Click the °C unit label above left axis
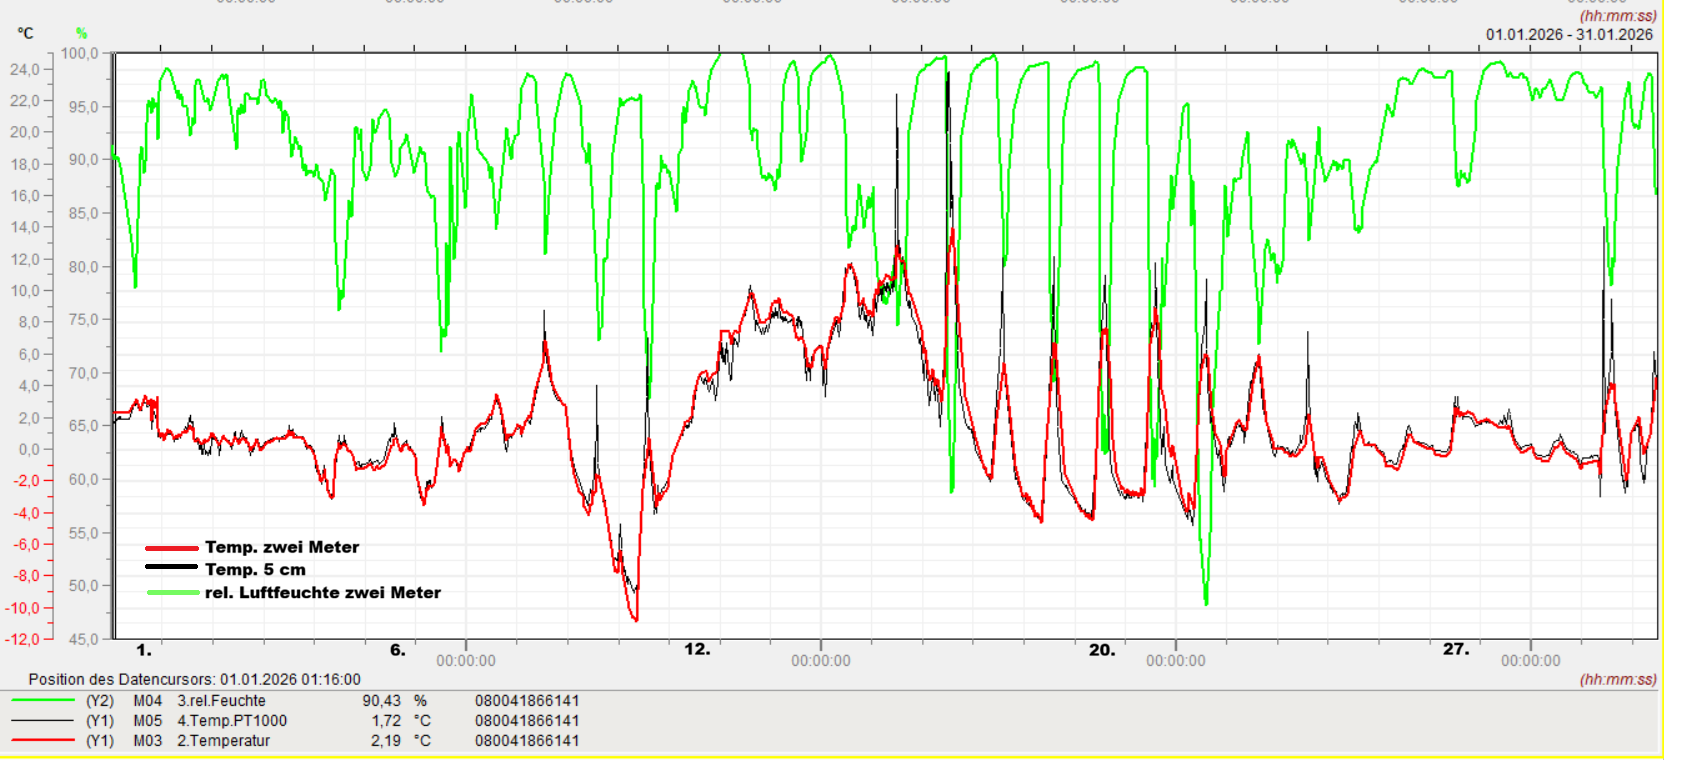Viewport: 1705px width, 760px height. [25, 33]
